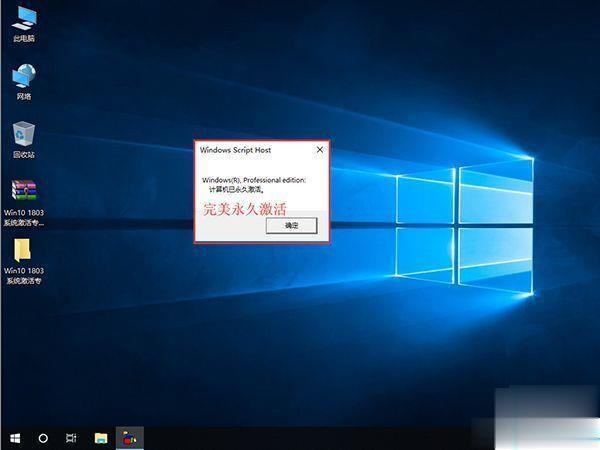
Task: Select the Win10 1803 WinRAR archive icon
Action: click(x=24, y=203)
